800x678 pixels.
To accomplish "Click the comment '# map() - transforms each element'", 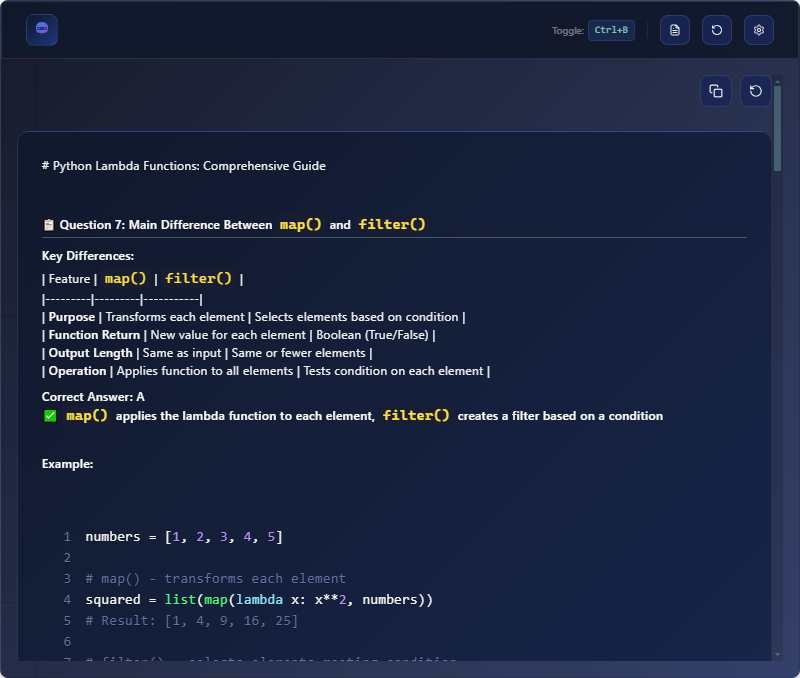I will click(x=215, y=579).
